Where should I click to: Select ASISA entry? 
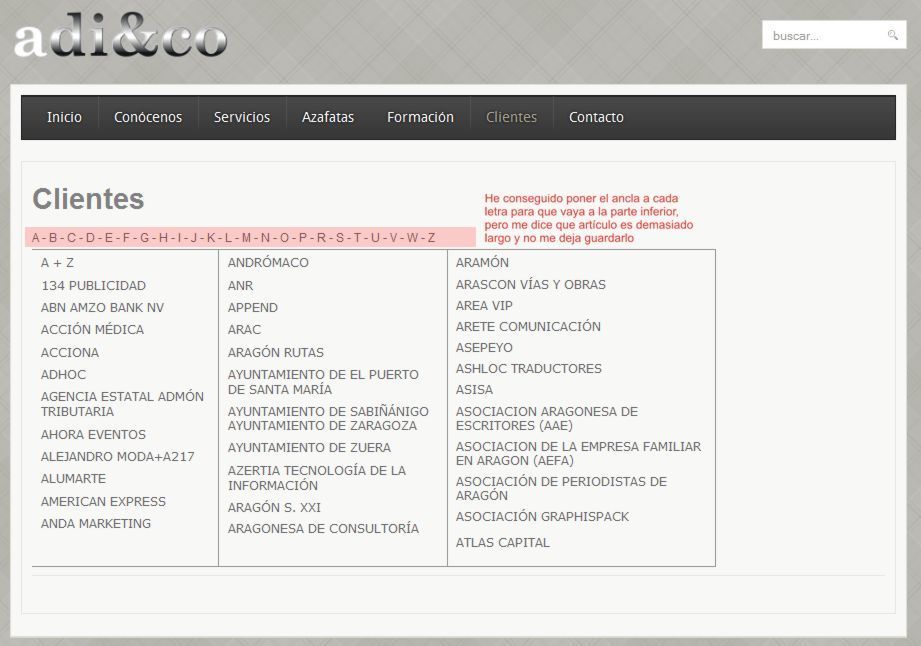point(475,390)
